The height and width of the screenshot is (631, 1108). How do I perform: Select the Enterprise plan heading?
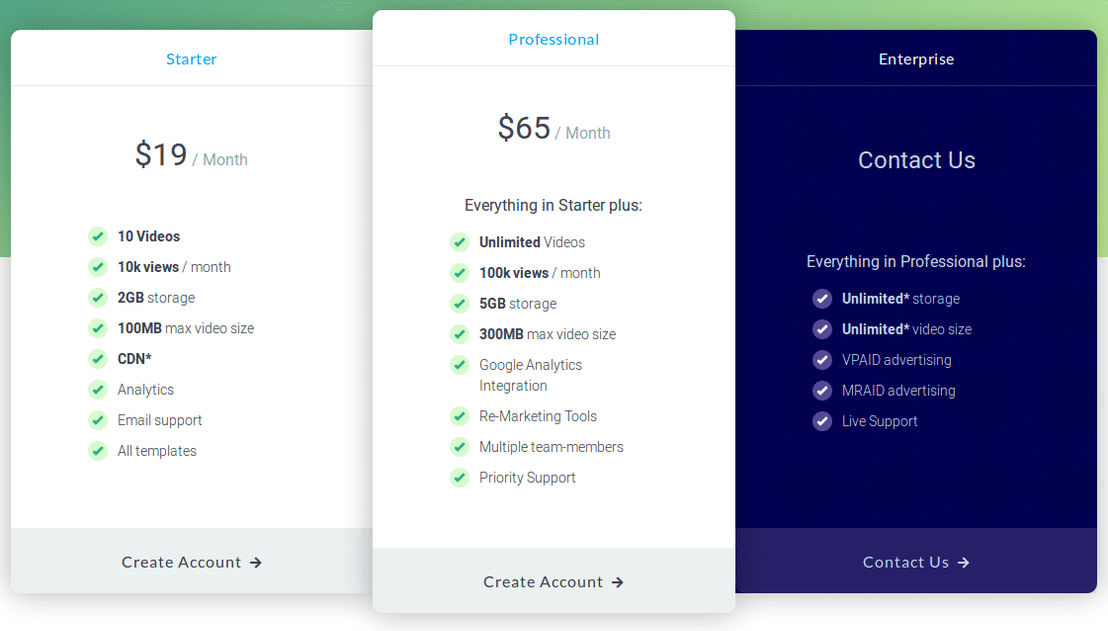(917, 59)
